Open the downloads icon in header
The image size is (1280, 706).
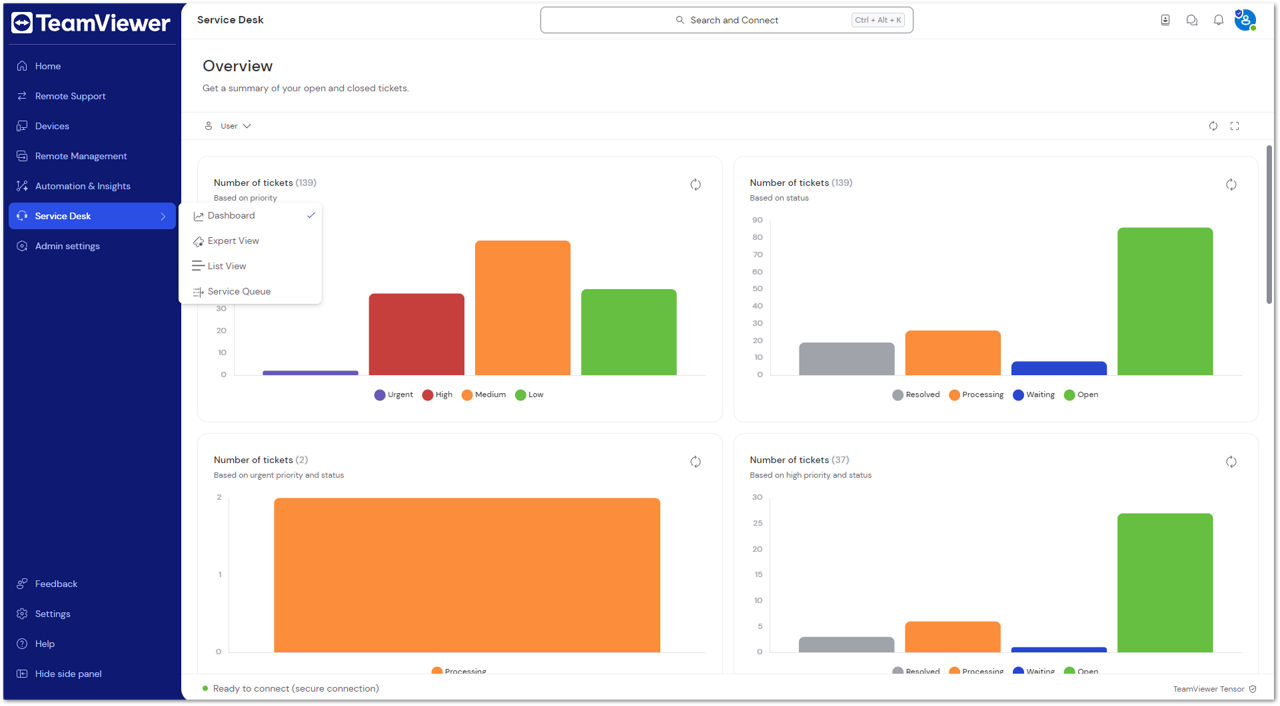click(x=1165, y=20)
